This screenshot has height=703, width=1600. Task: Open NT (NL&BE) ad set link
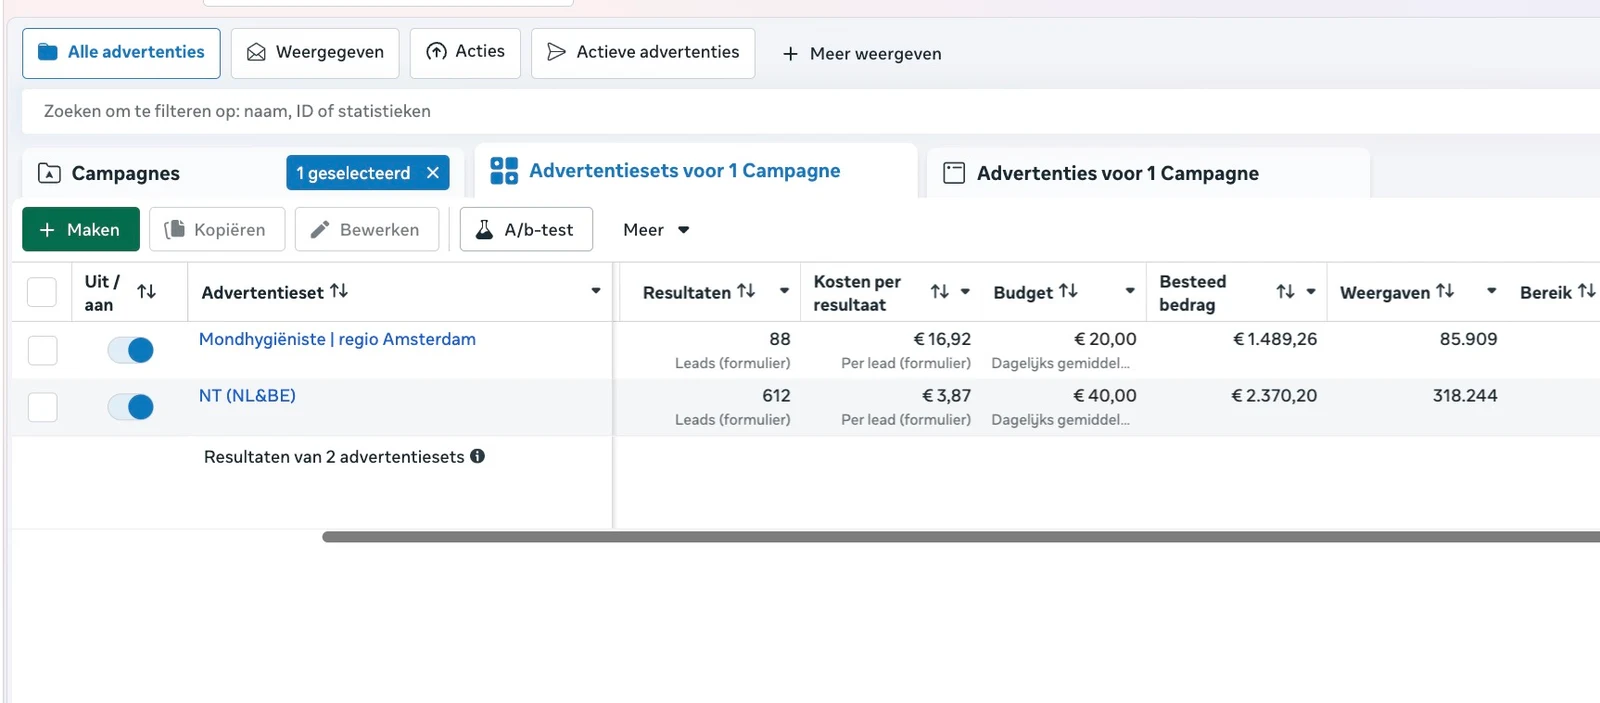pyautogui.click(x=247, y=396)
